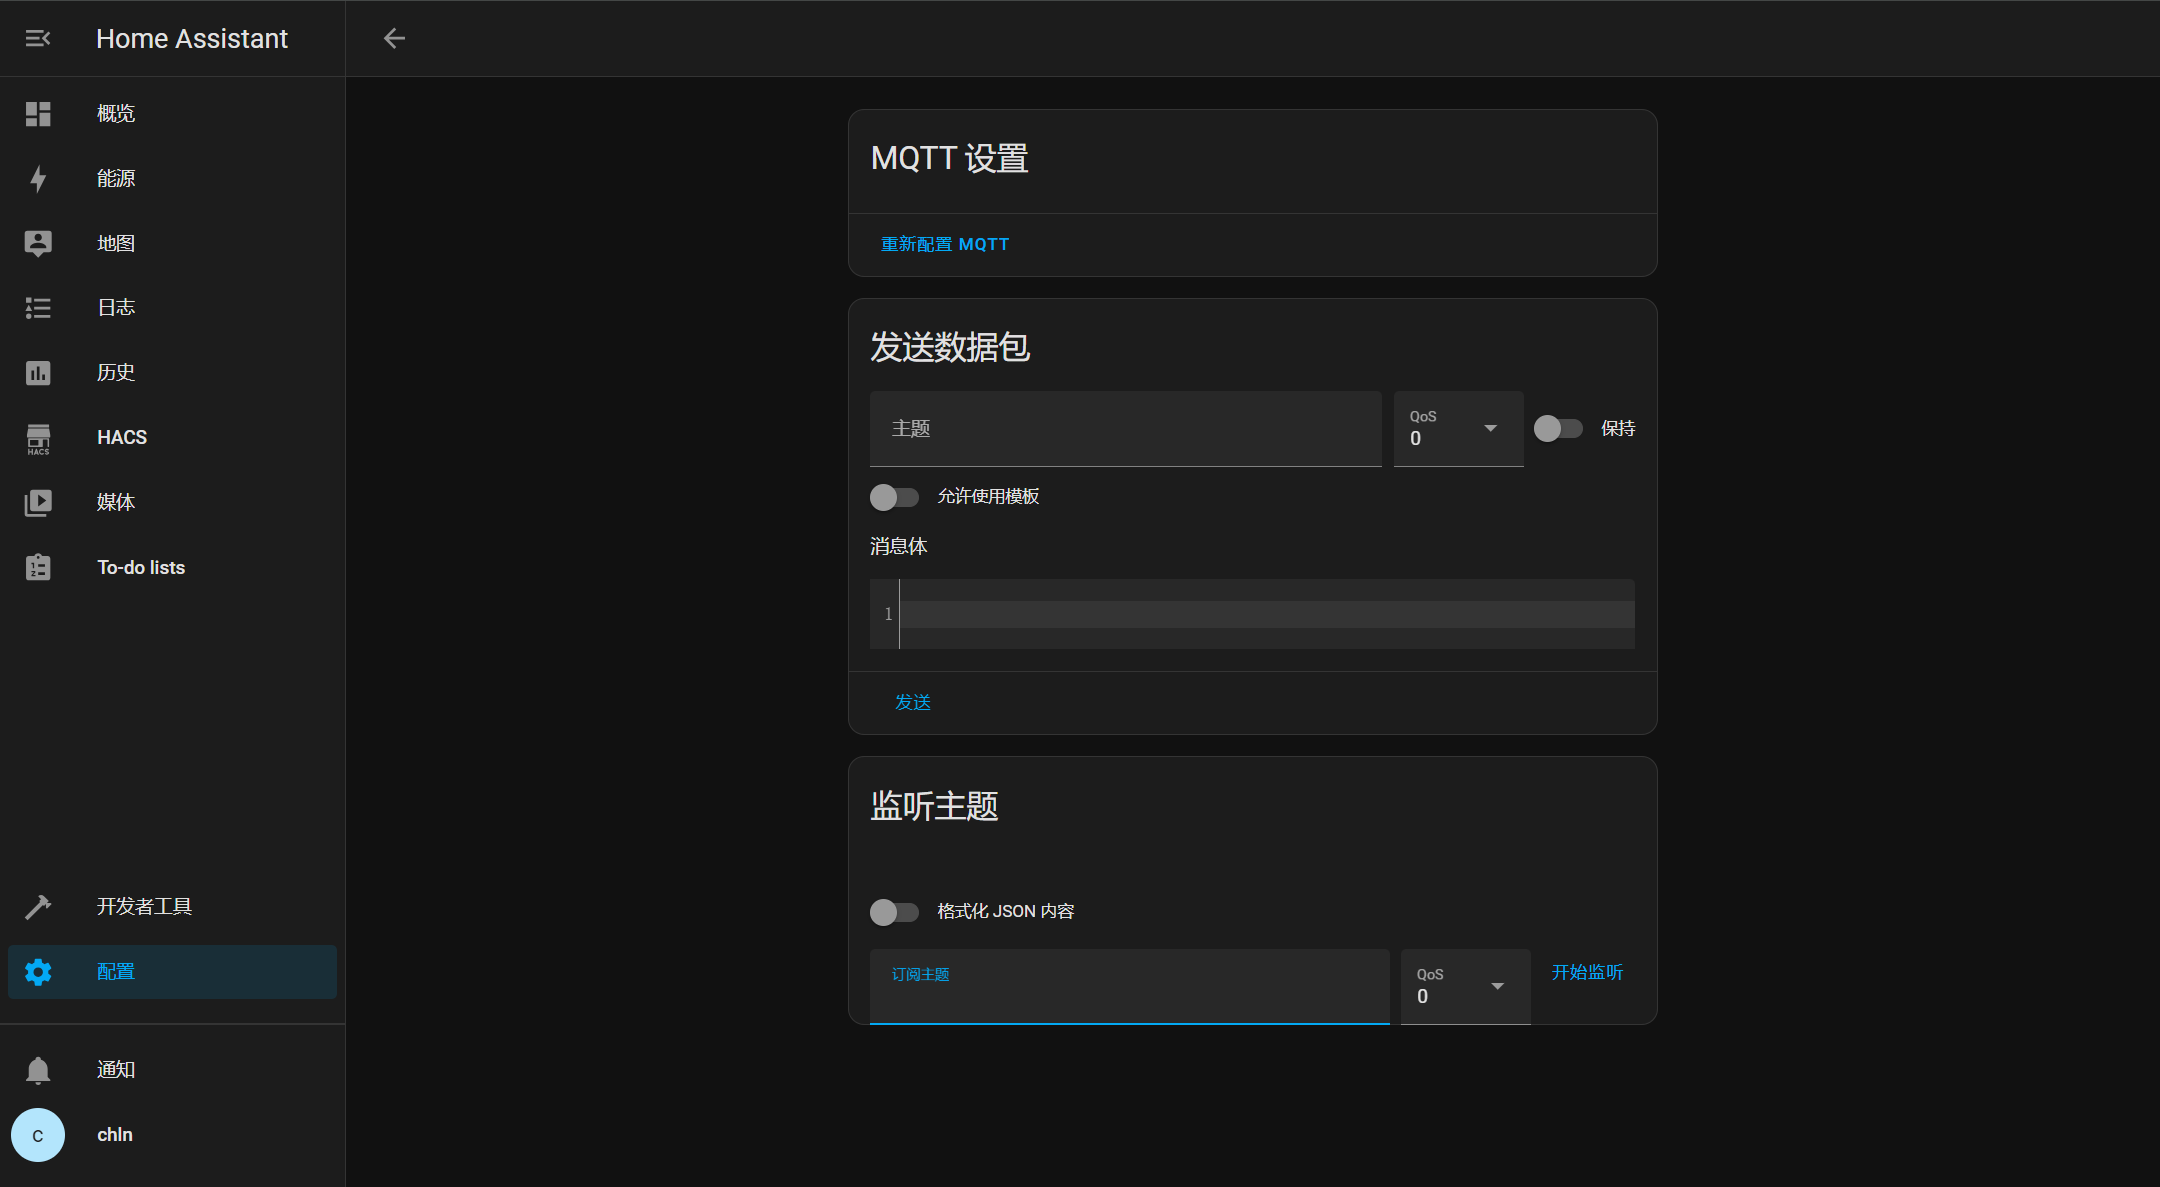Select 概览 in the sidebar
The width and height of the screenshot is (2160, 1187).
click(x=172, y=114)
